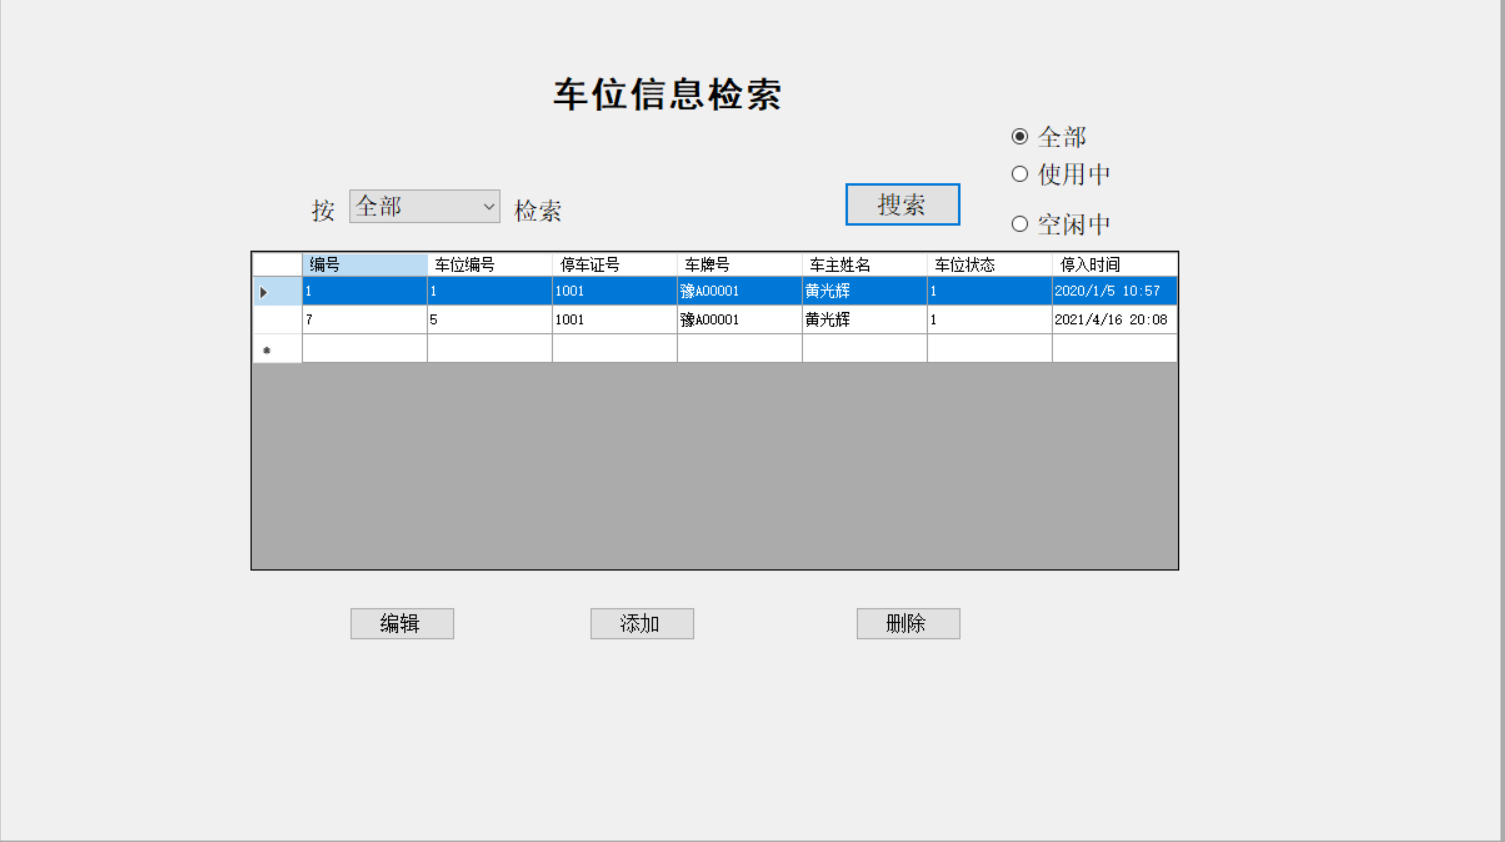
Task: Click the 添加 button
Action: tap(641, 623)
